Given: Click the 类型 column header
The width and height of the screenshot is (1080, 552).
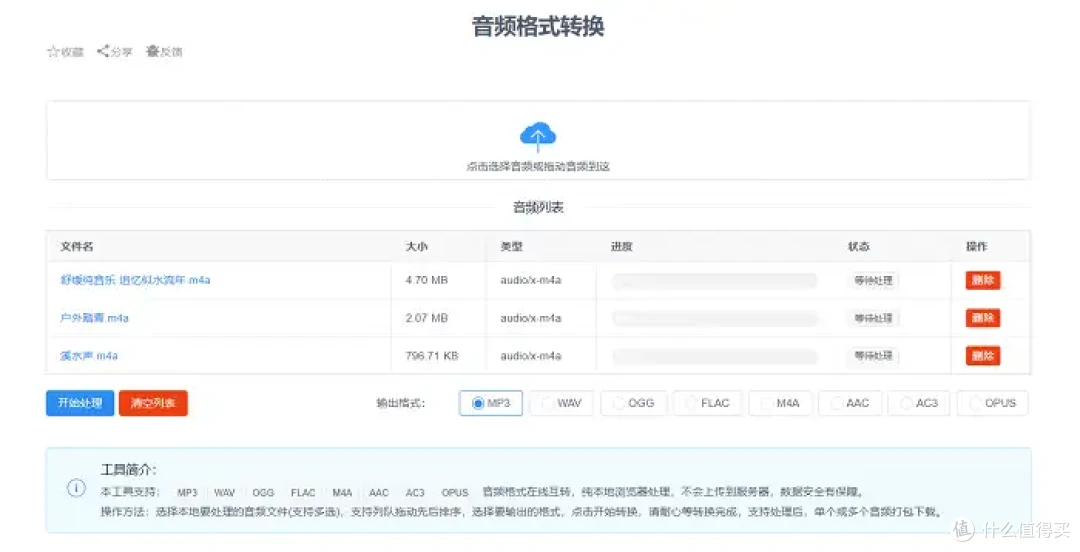Looking at the screenshot, I should pos(511,246).
